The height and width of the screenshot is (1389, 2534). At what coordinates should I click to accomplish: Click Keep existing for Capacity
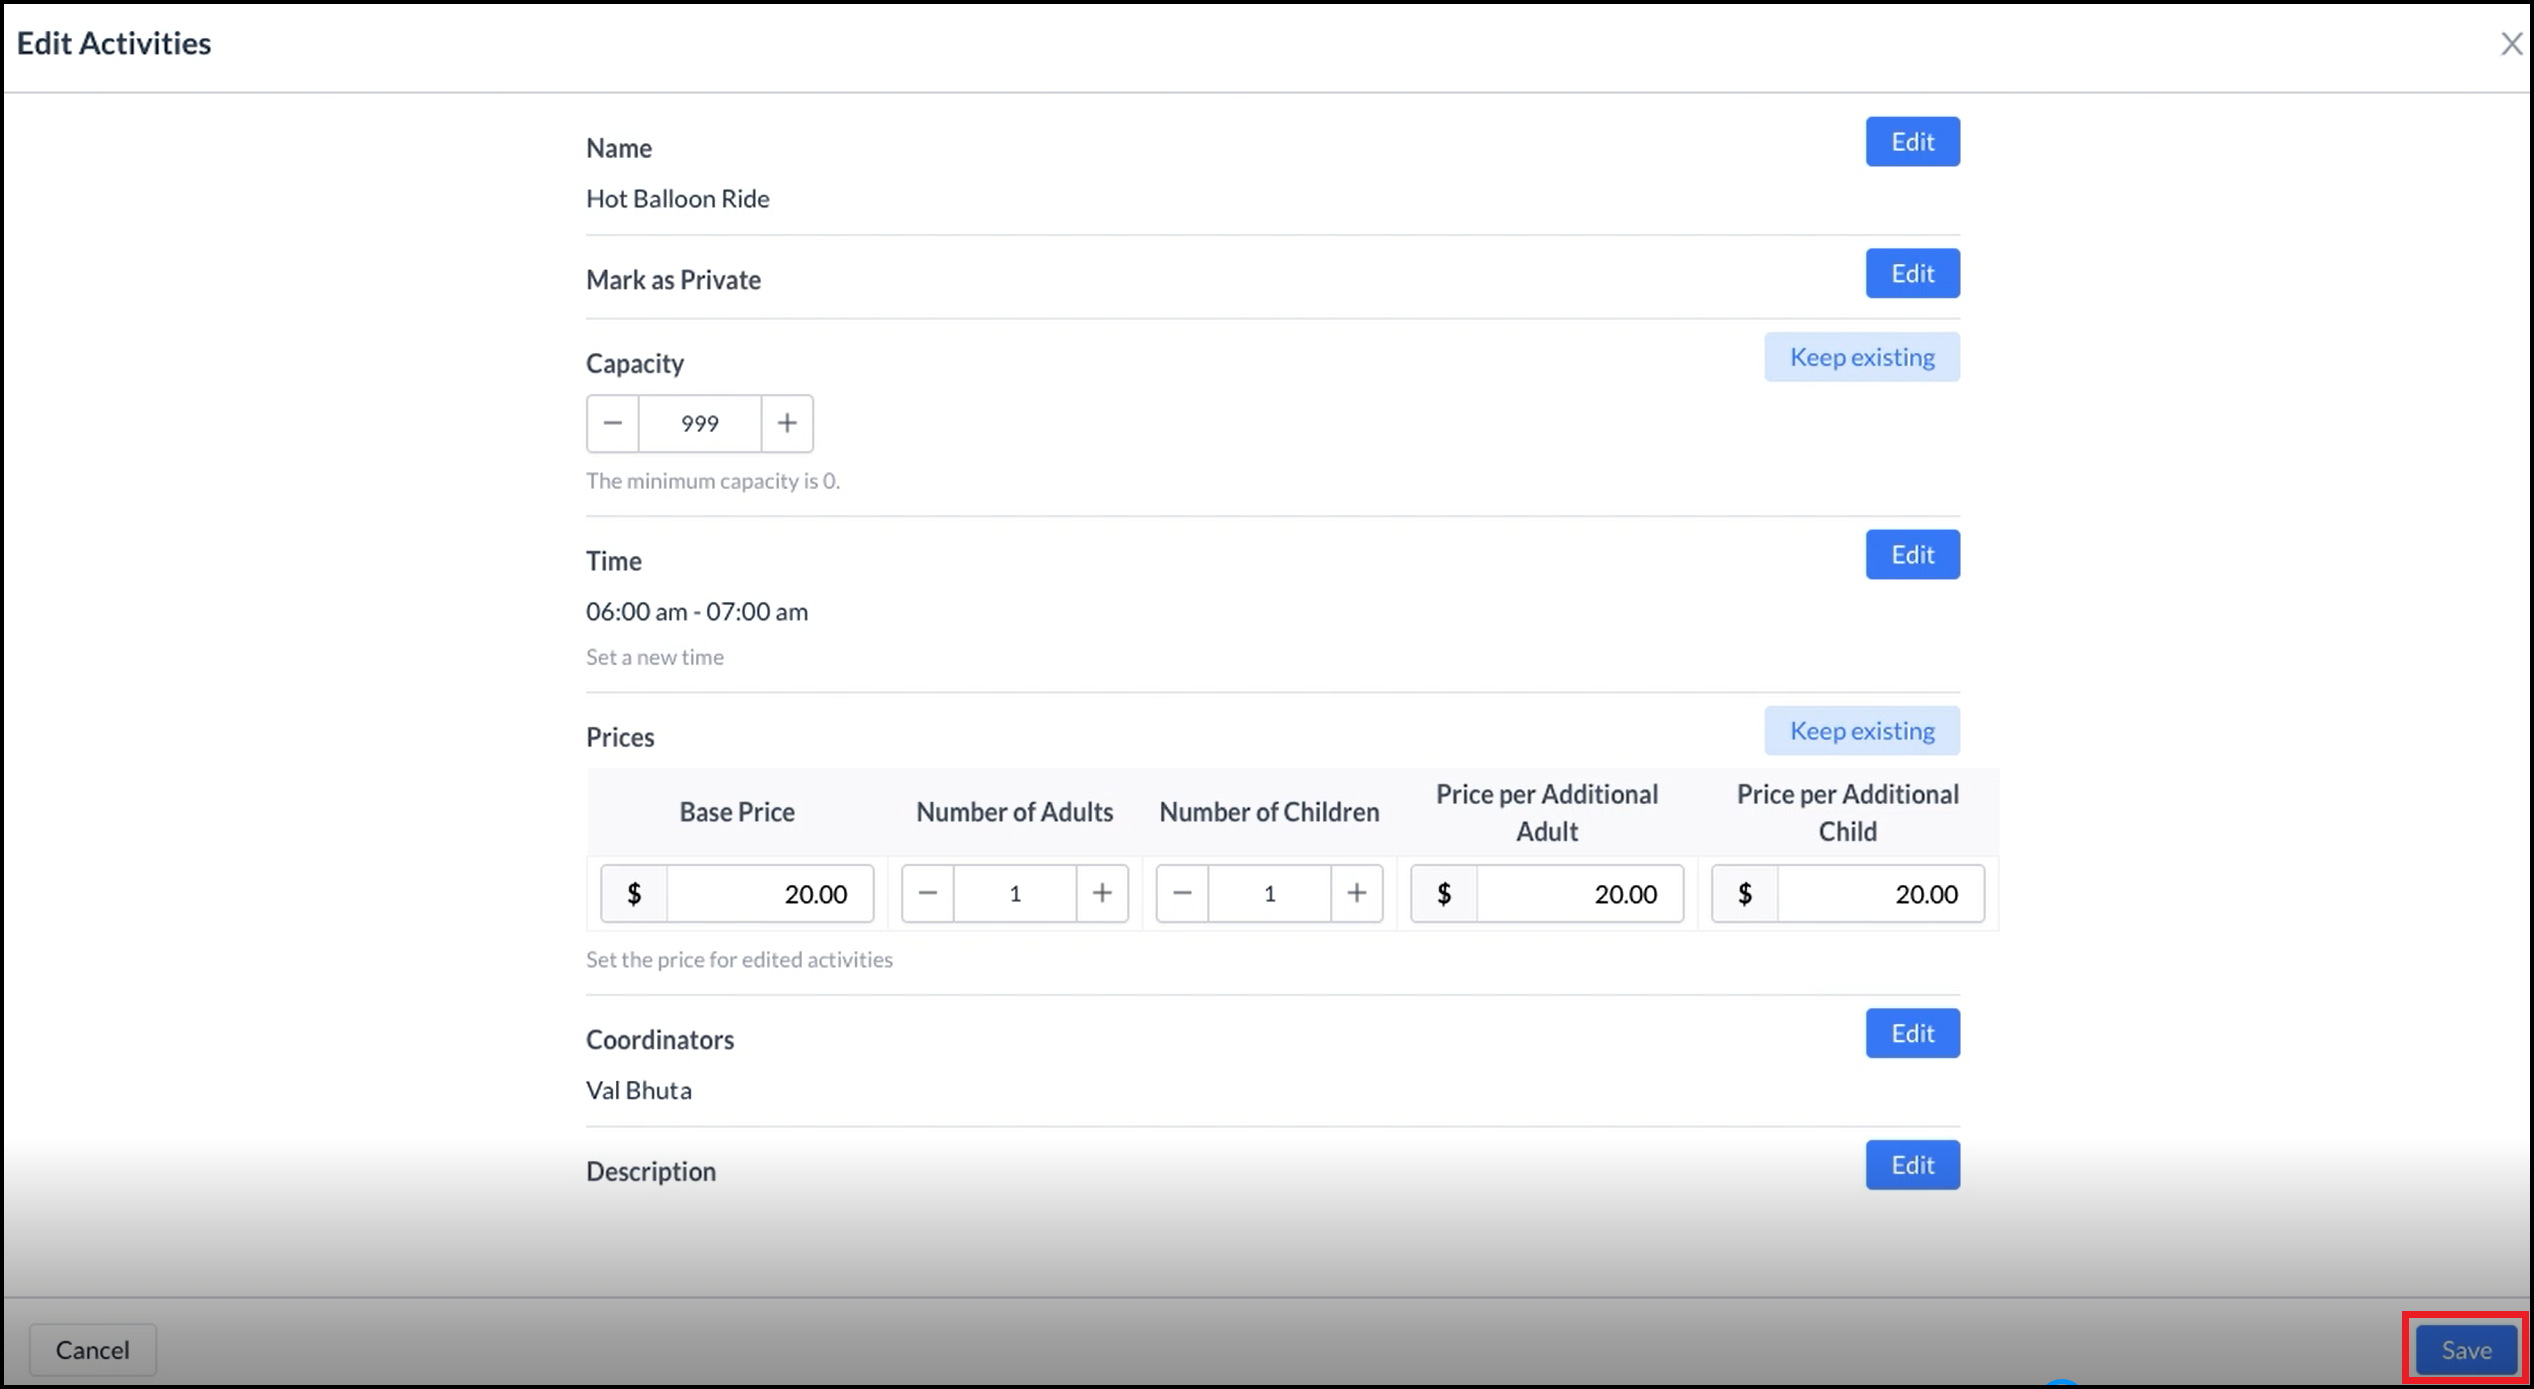point(1862,357)
